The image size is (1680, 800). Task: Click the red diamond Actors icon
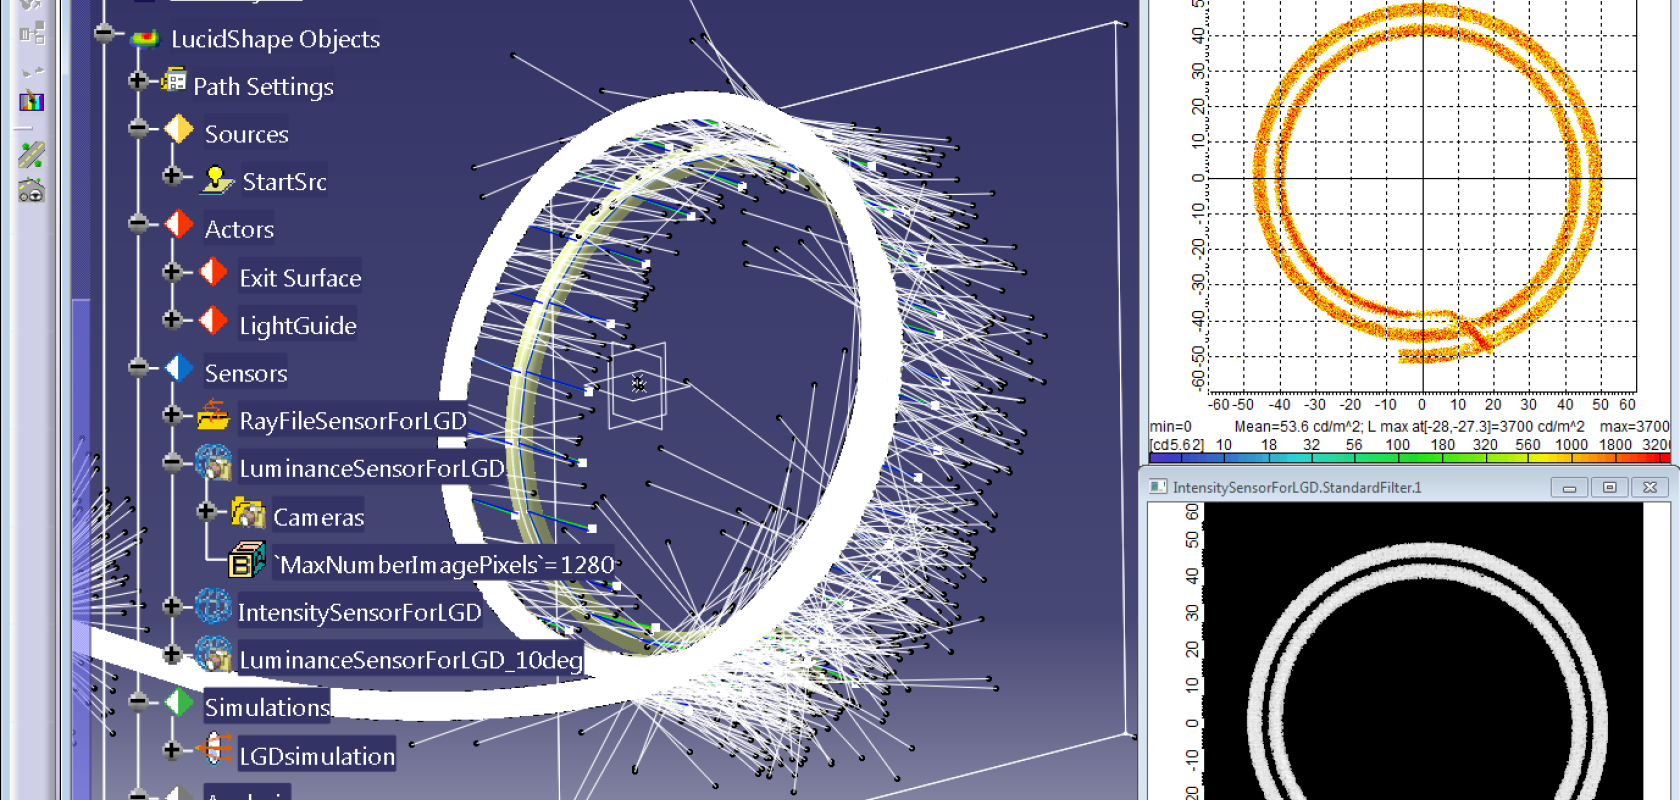coord(178,224)
